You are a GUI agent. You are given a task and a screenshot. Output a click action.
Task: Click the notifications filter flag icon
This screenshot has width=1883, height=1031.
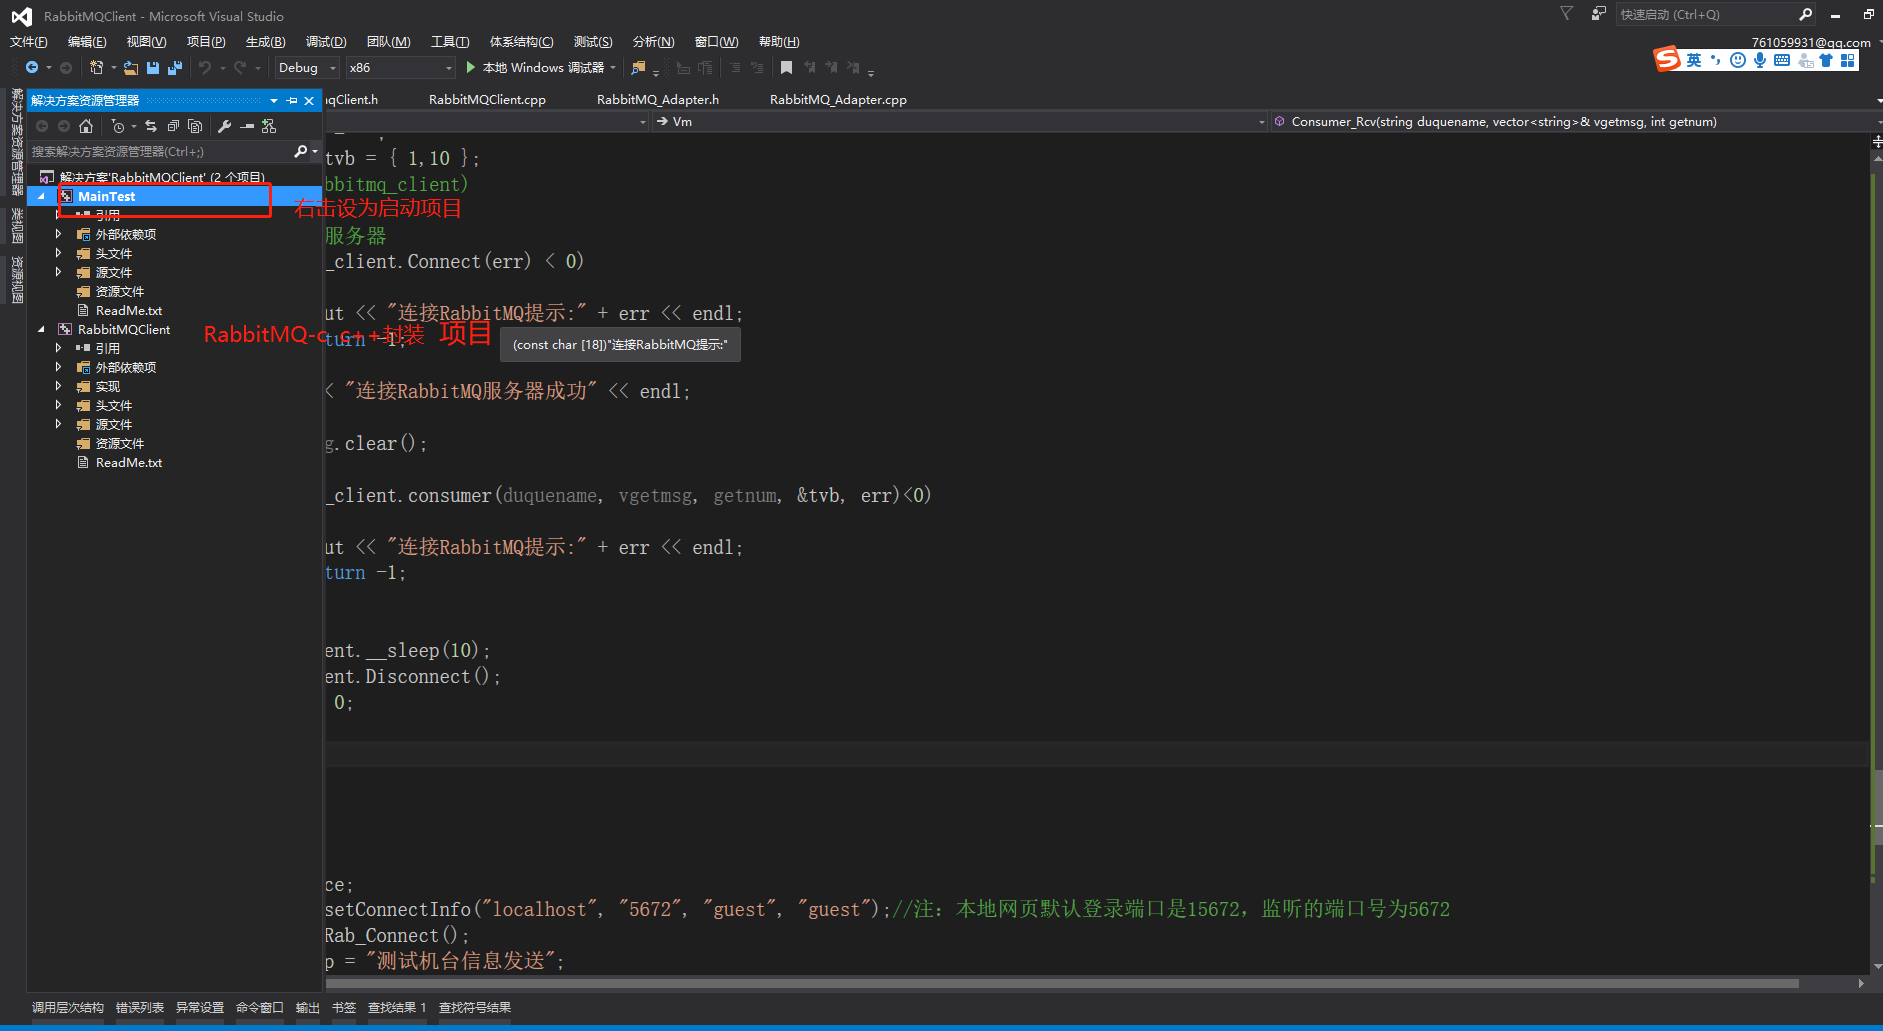tap(1566, 13)
